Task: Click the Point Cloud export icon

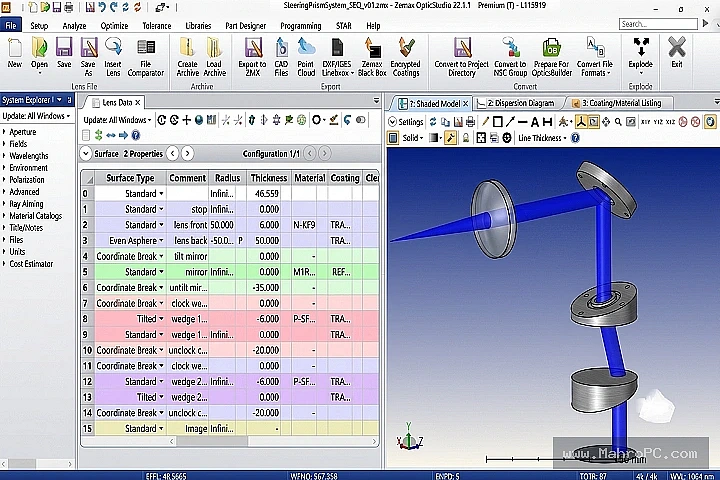Action: tap(306, 57)
